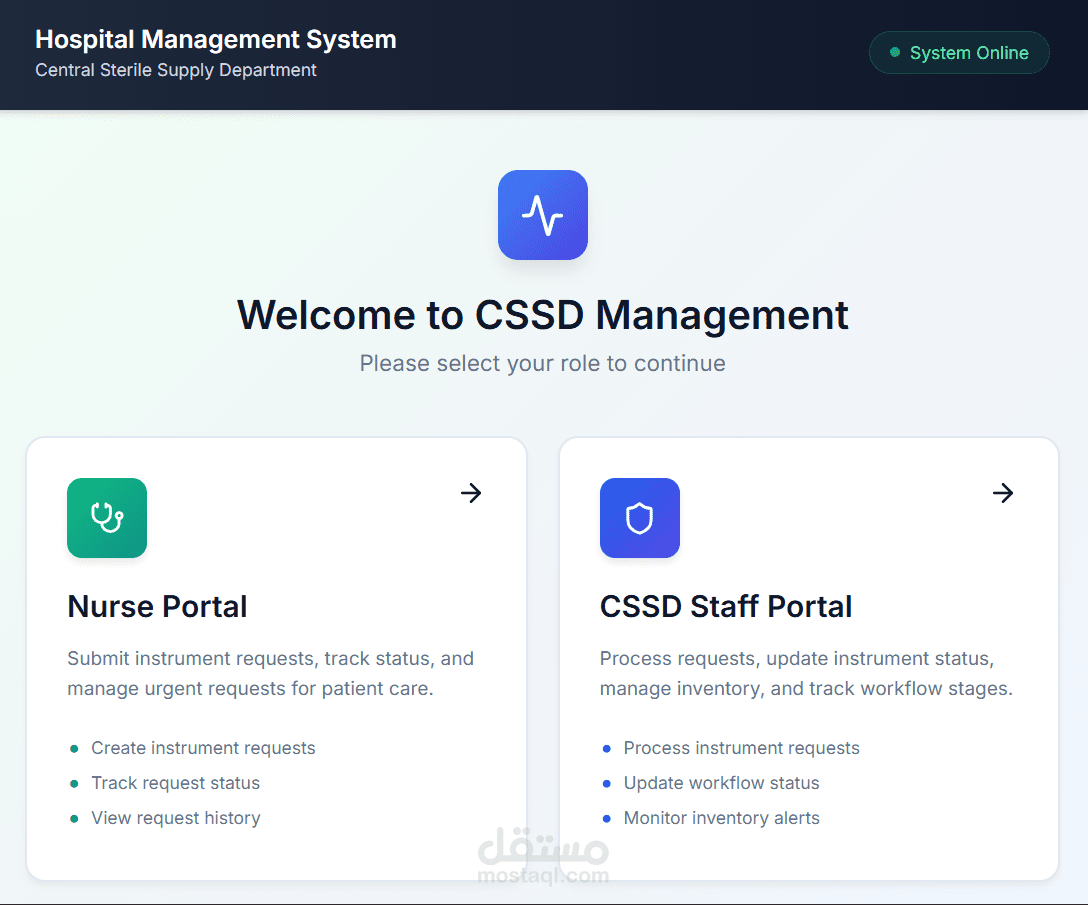Click the blue shield CSSD Staff icon
1088x905 pixels.
tap(640, 518)
